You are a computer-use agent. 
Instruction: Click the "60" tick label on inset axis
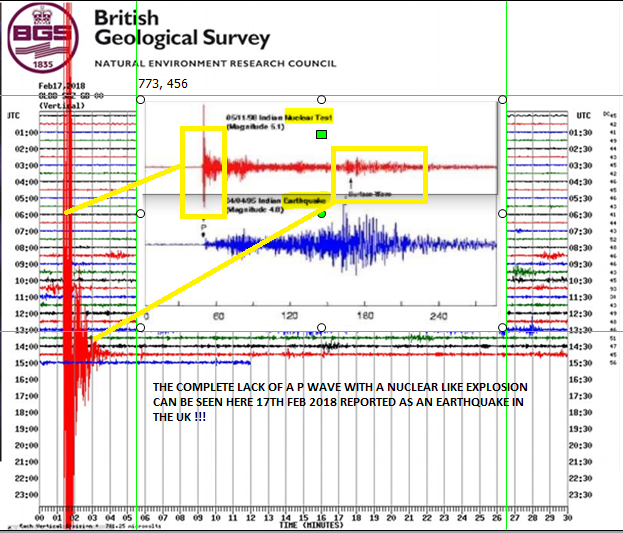pos(218,316)
